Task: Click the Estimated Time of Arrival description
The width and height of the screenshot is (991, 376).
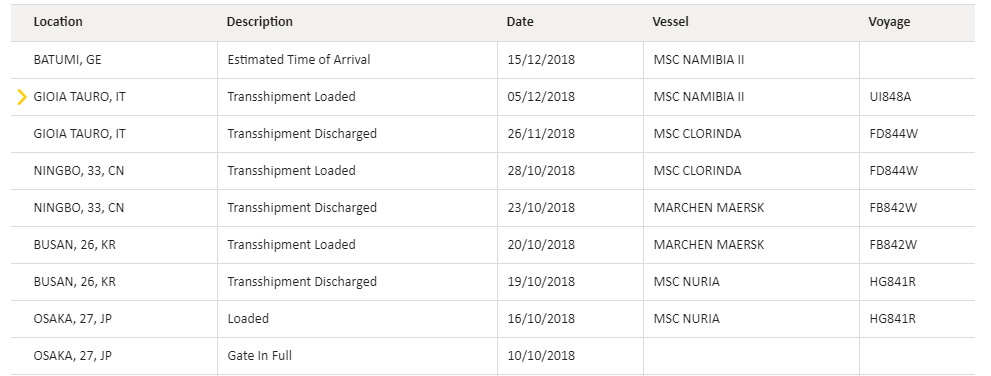Action: pos(299,60)
